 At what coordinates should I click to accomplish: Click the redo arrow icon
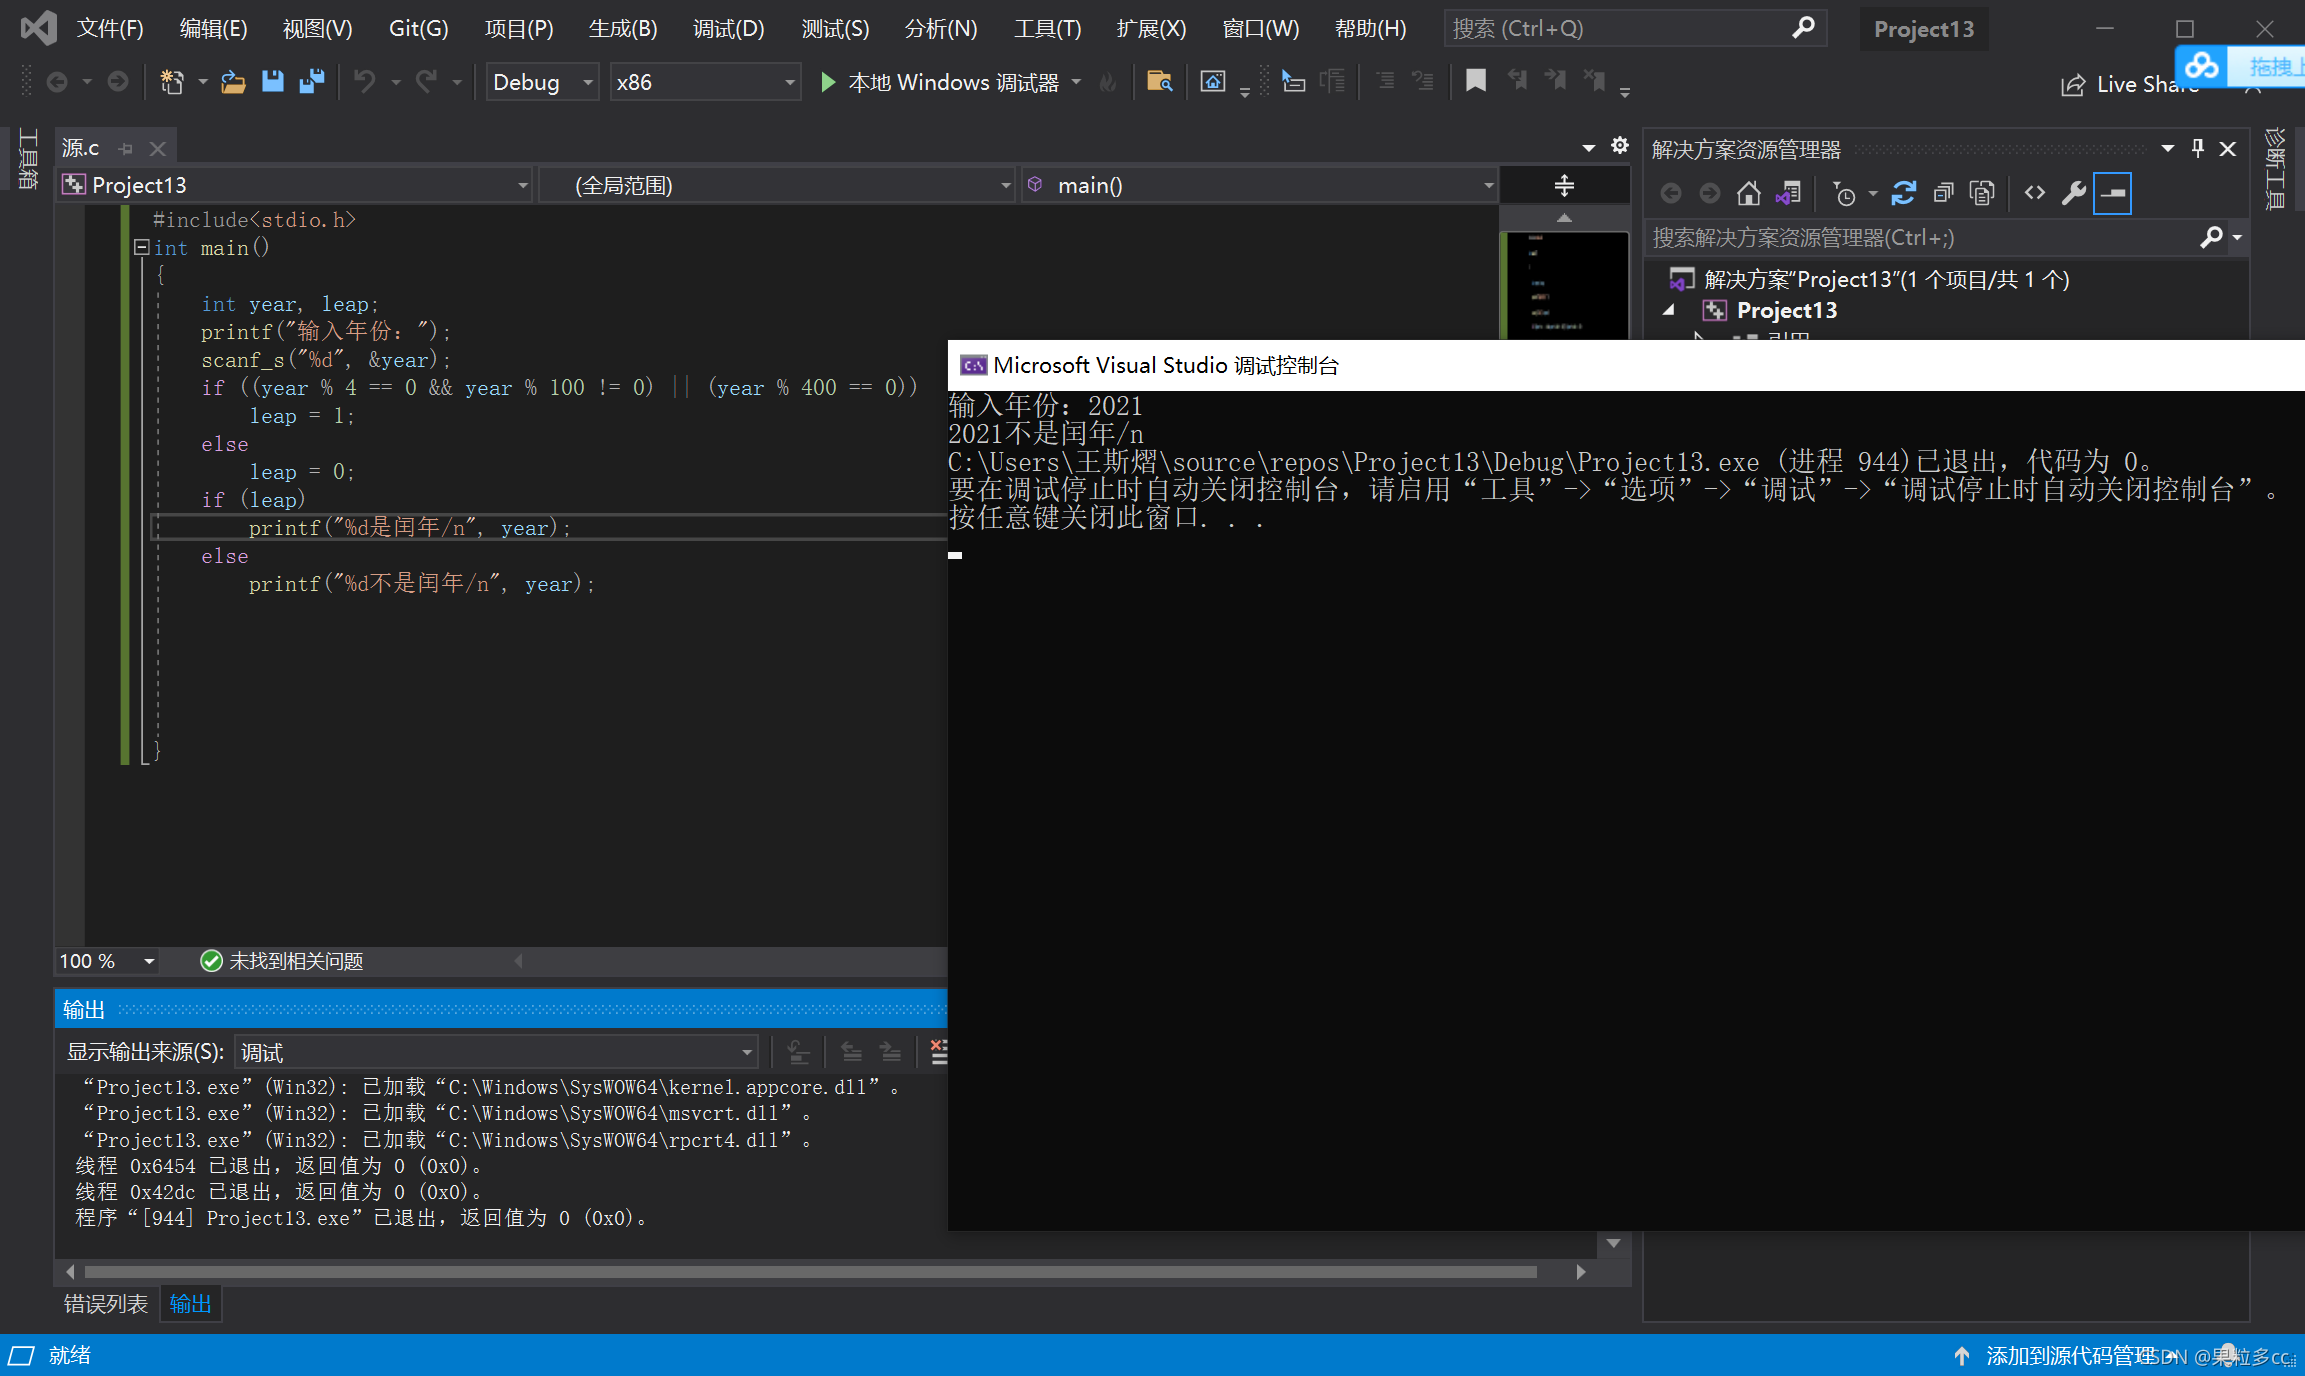(427, 82)
